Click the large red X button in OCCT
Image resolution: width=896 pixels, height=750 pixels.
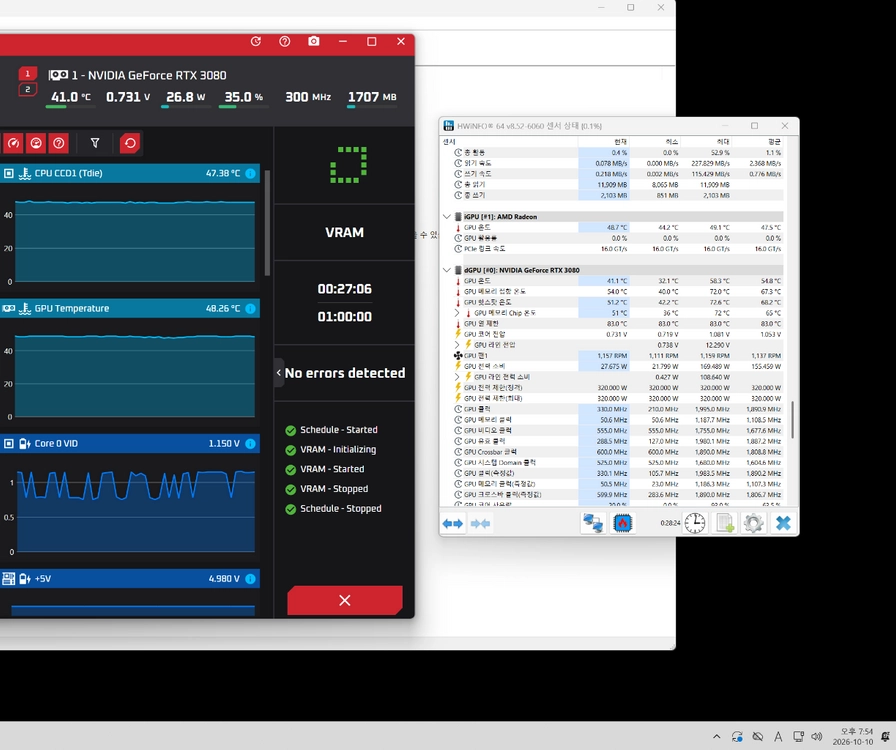[x=345, y=600]
